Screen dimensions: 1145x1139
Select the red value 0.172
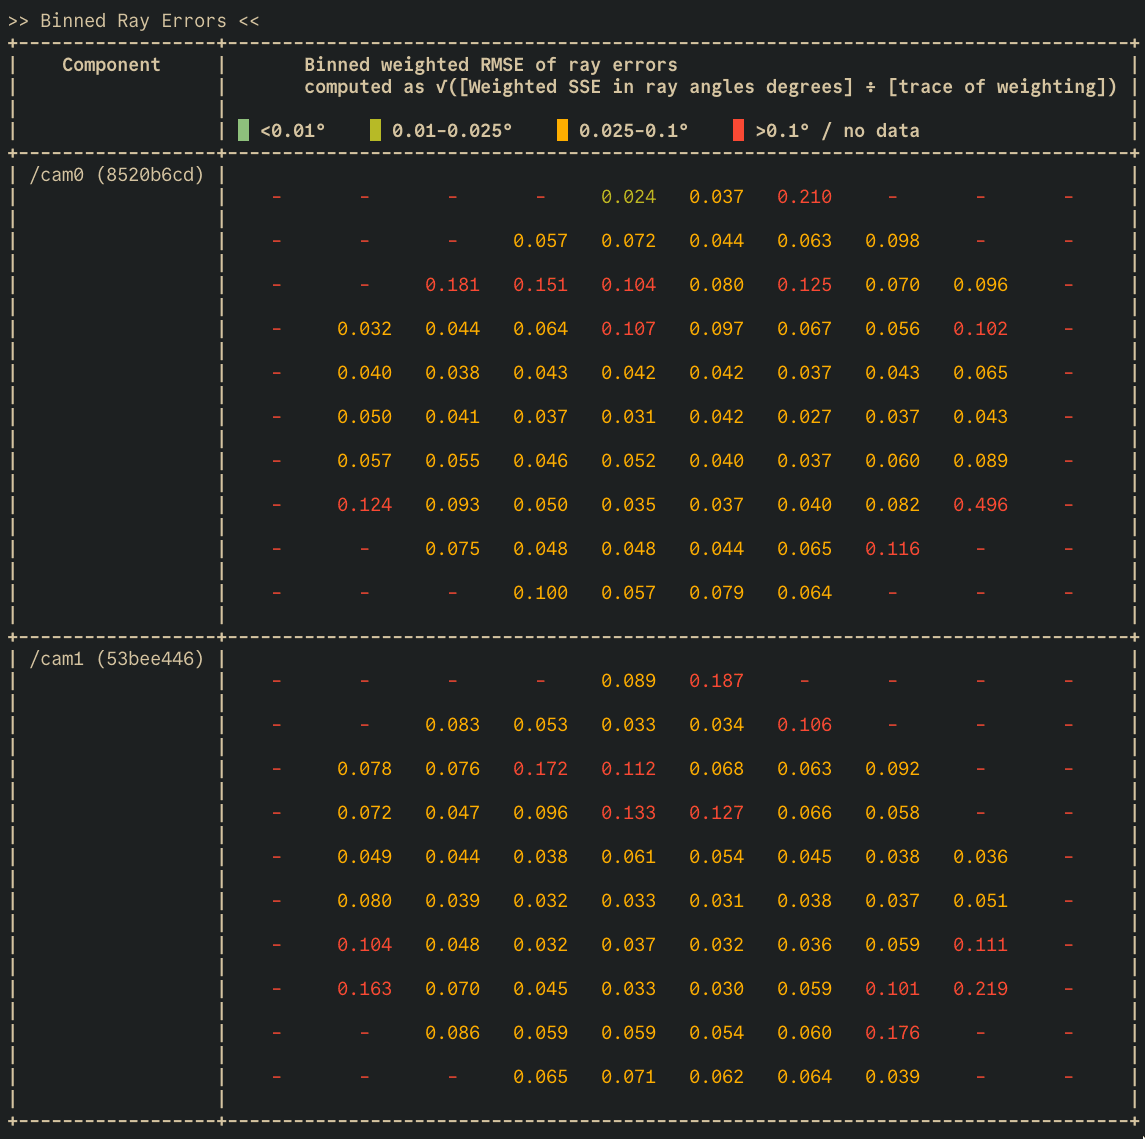[x=540, y=769]
